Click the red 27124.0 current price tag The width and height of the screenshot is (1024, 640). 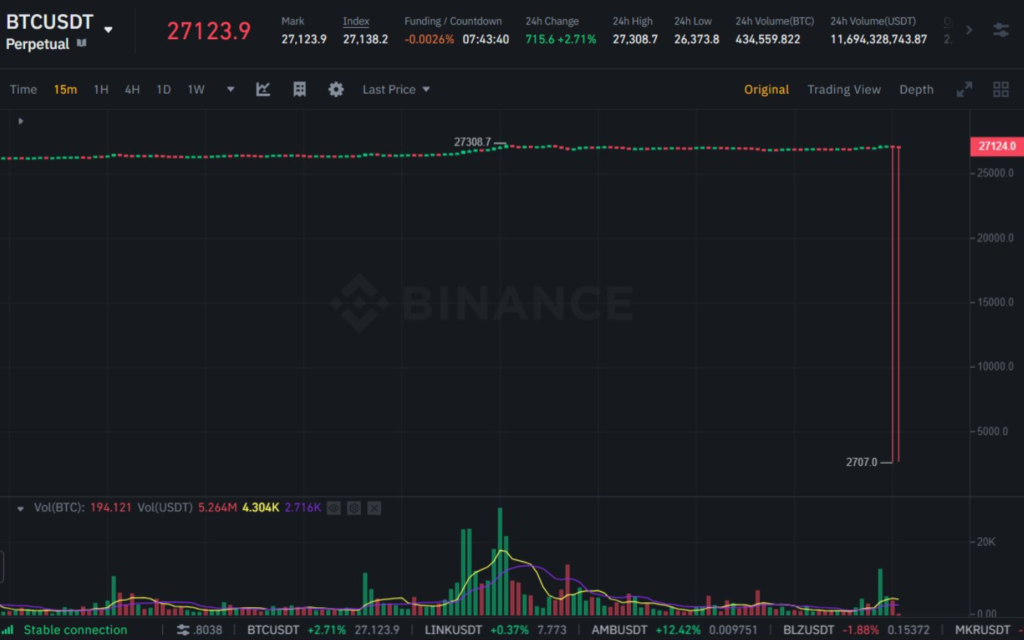[997, 146]
